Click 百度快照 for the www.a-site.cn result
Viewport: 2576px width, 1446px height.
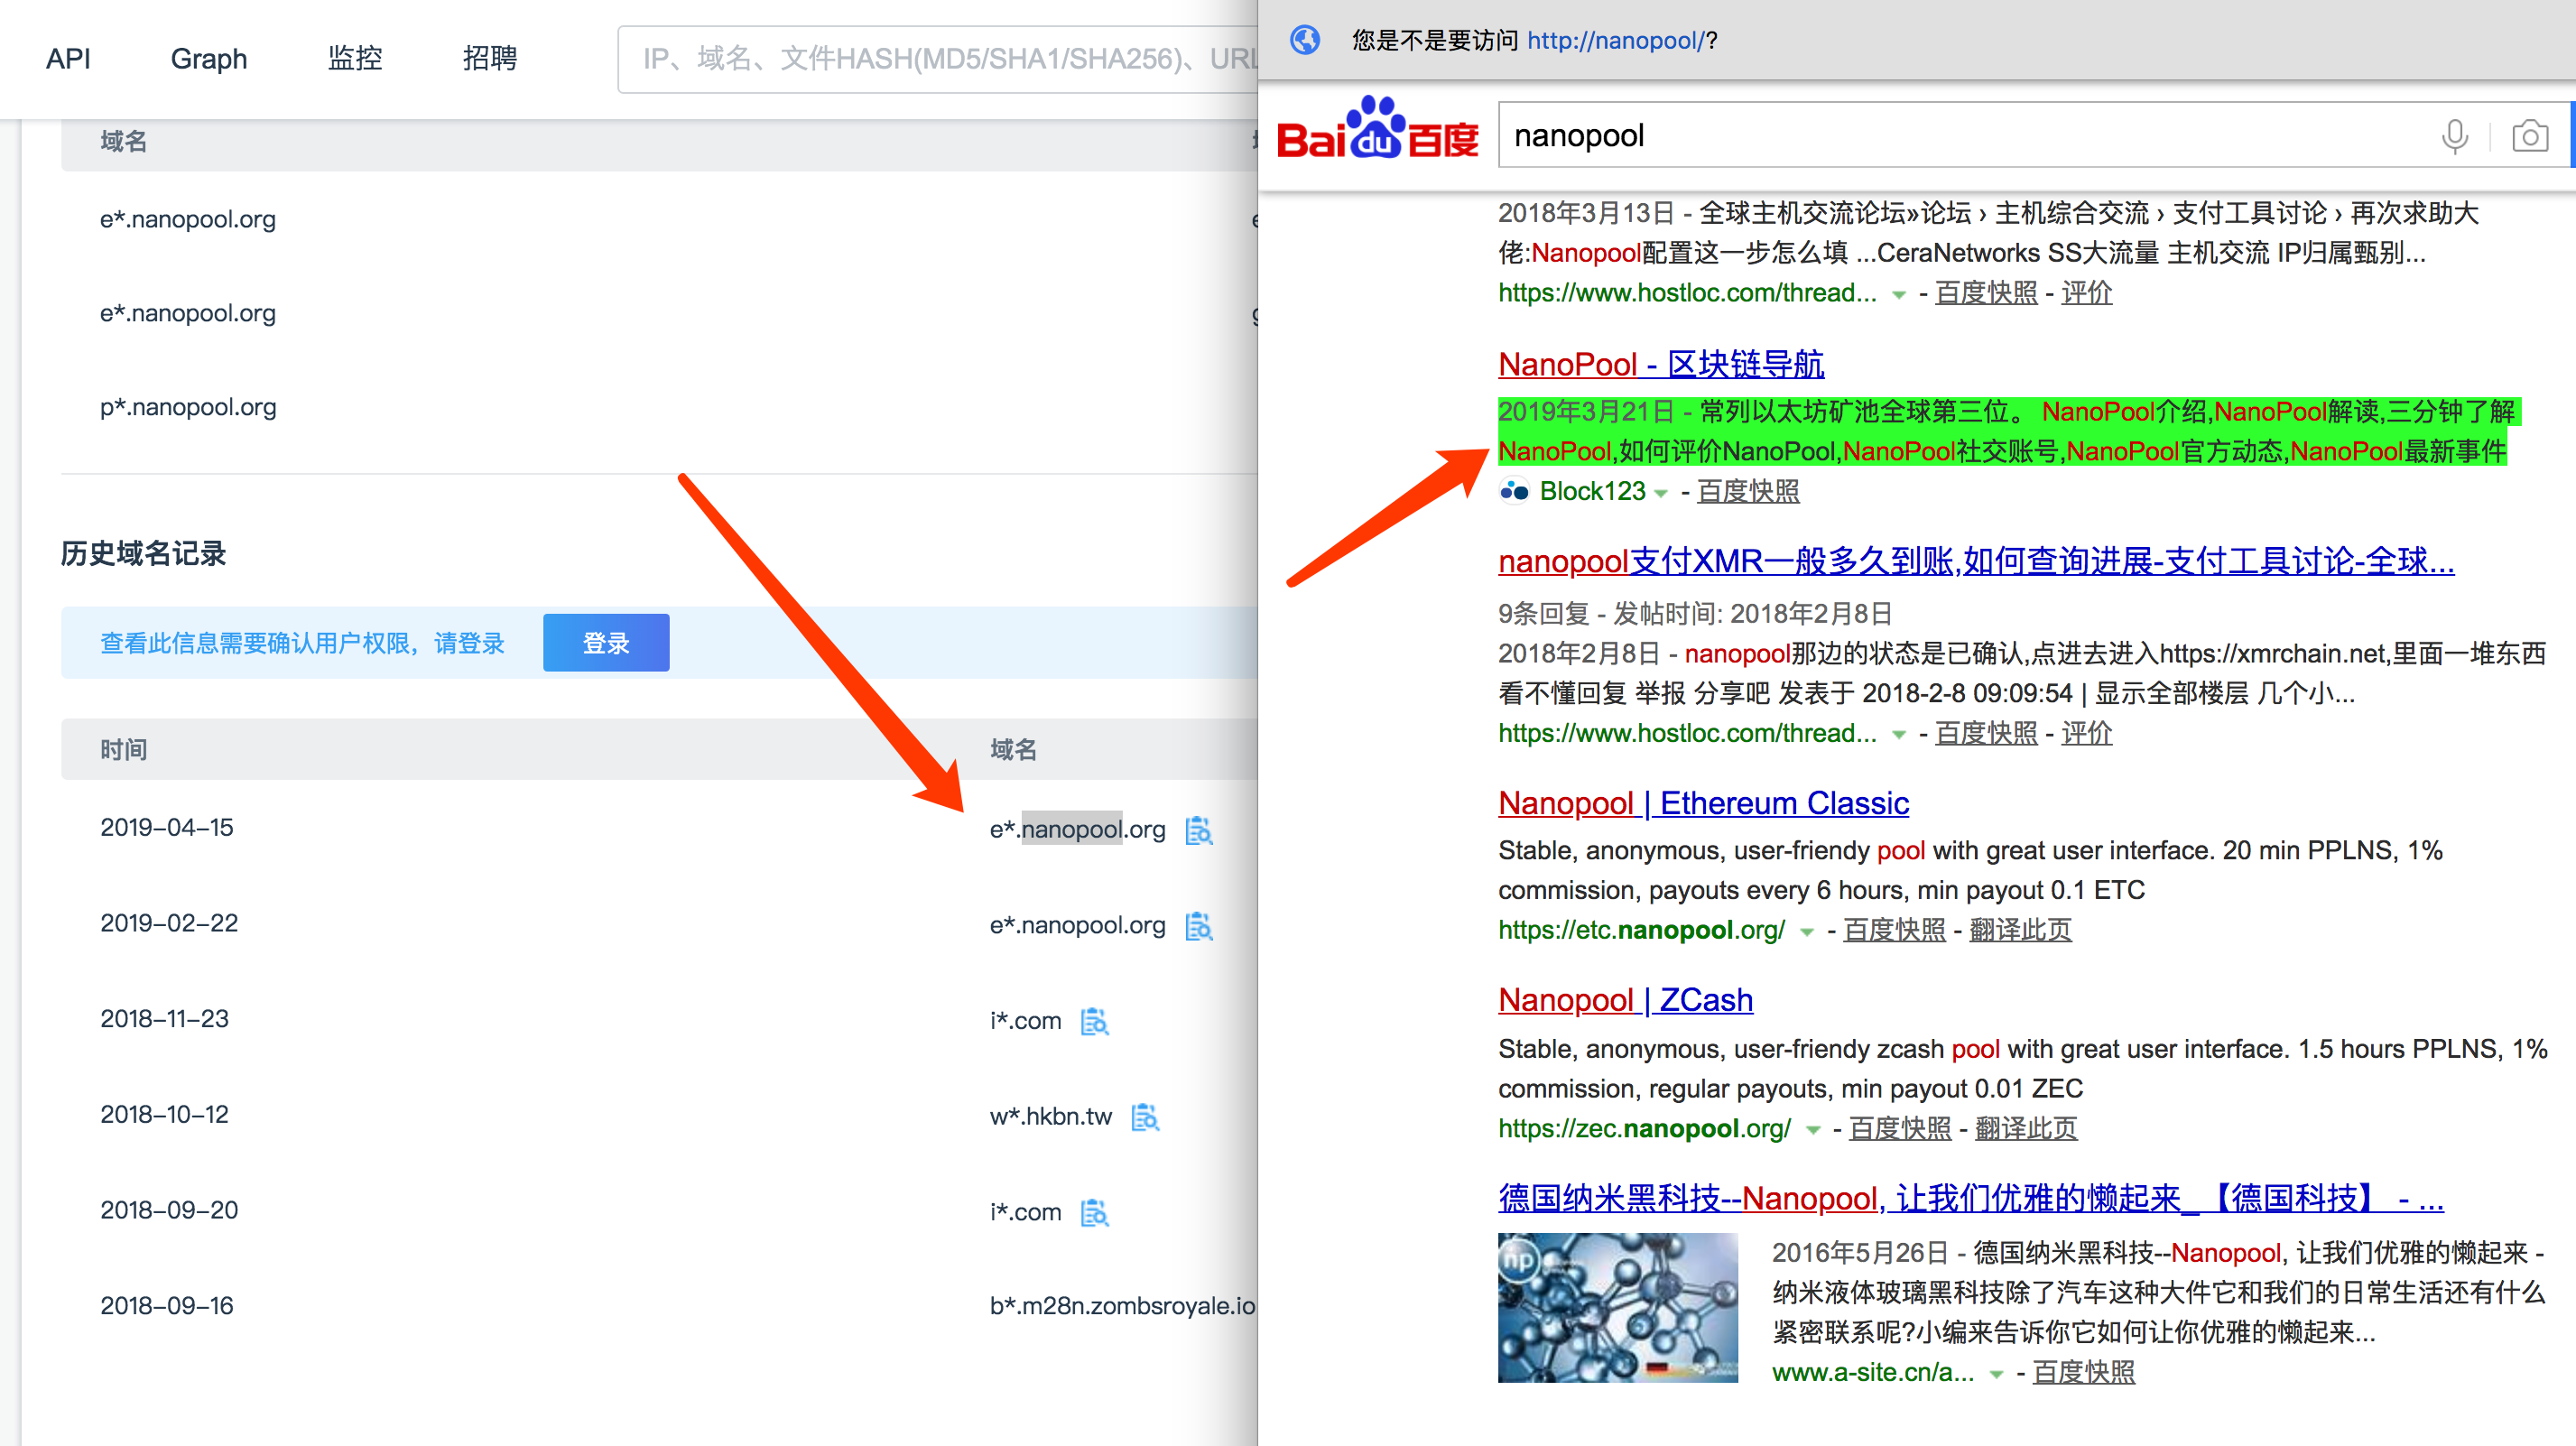tap(2084, 1372)
